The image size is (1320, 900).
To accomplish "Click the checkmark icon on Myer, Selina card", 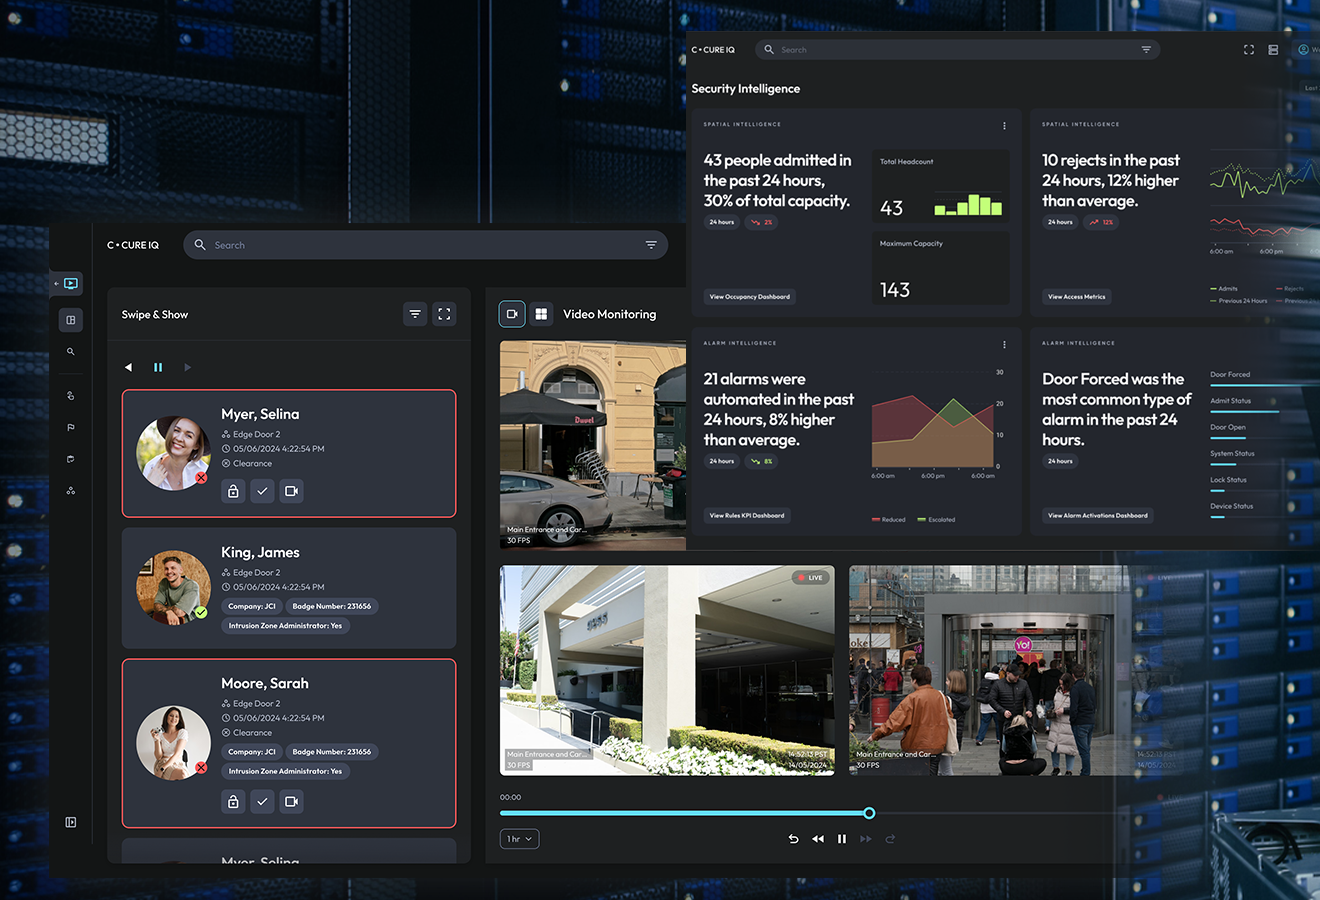I will coord(262,491).
